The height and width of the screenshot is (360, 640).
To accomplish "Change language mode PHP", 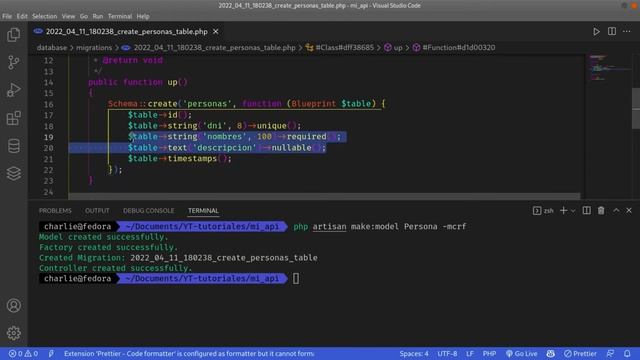I will (x=489, y=353).
